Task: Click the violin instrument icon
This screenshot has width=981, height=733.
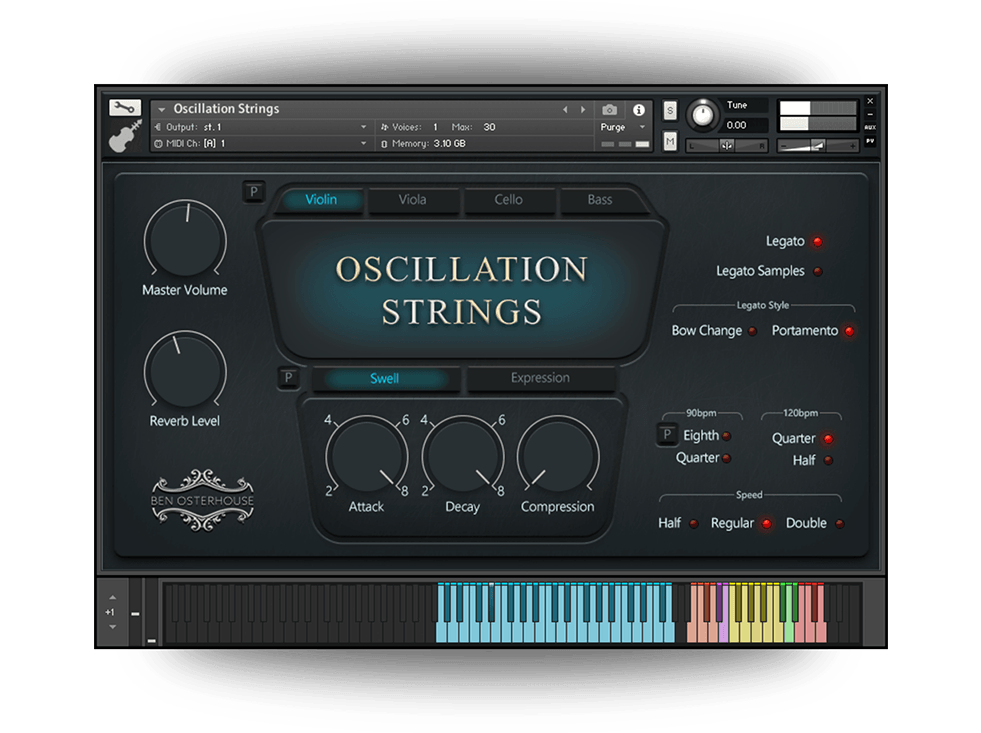Action: click(x=124, y=136)
